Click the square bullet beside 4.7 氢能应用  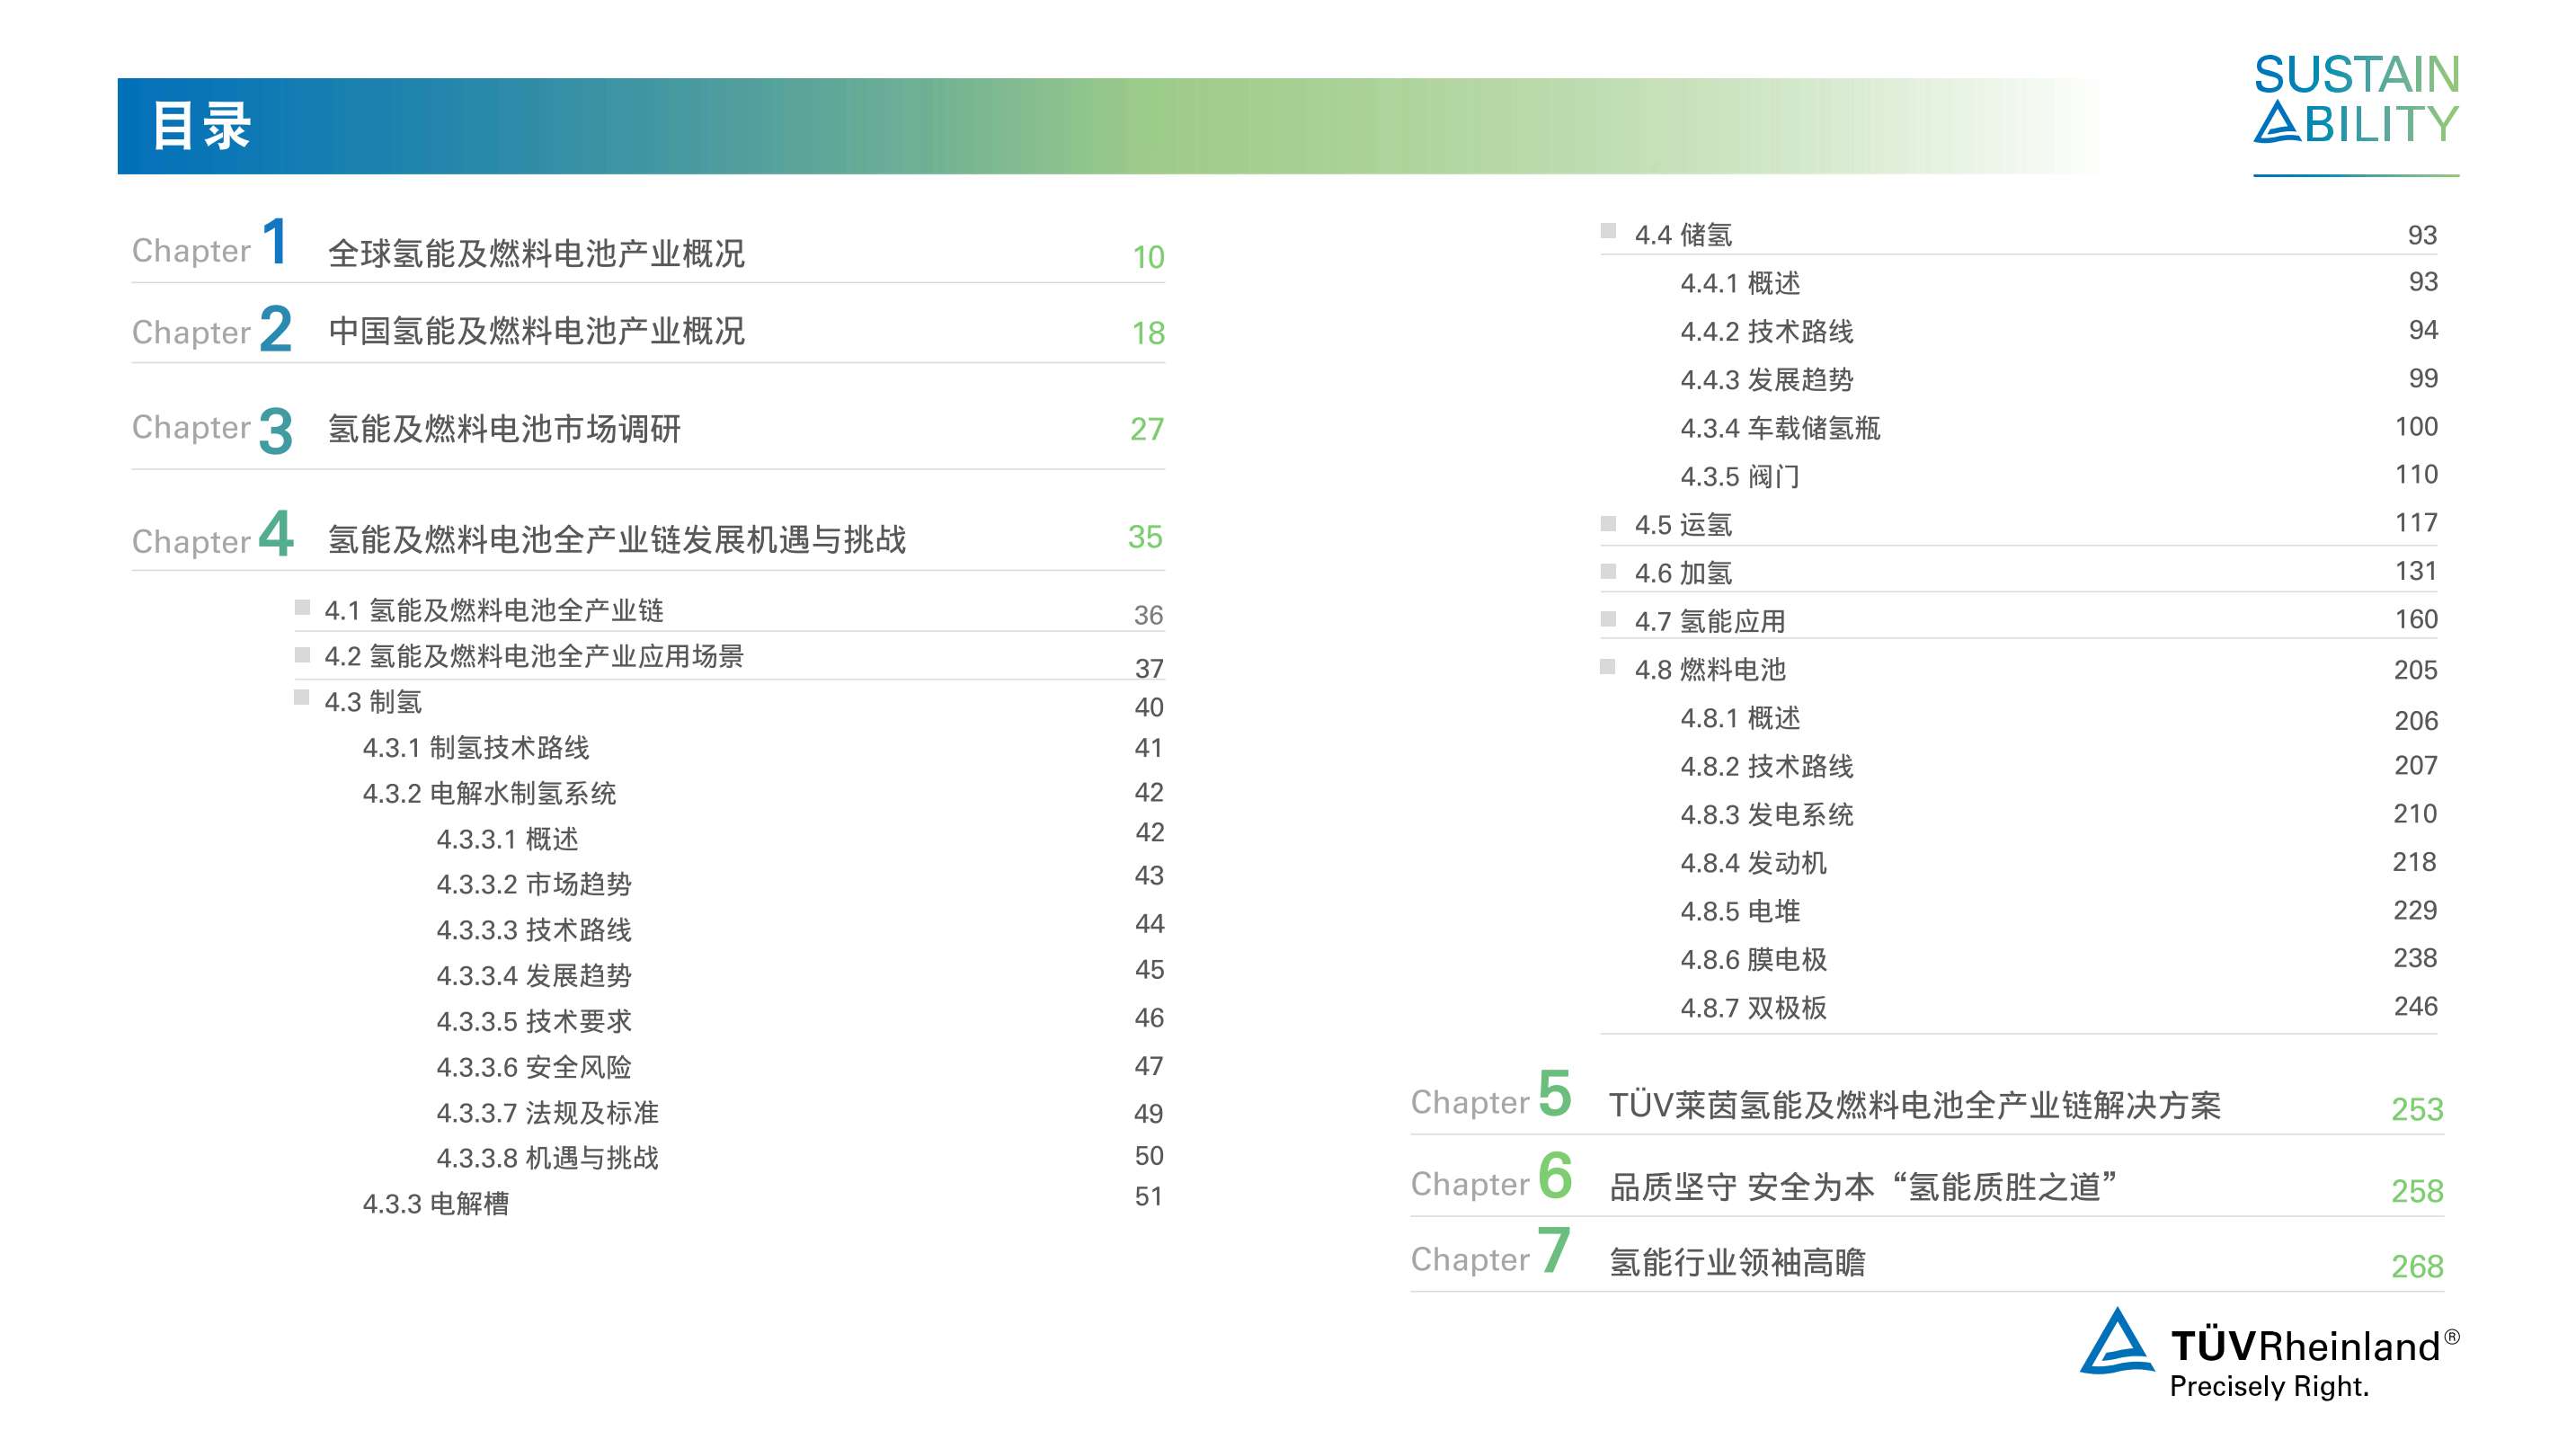1608,618
